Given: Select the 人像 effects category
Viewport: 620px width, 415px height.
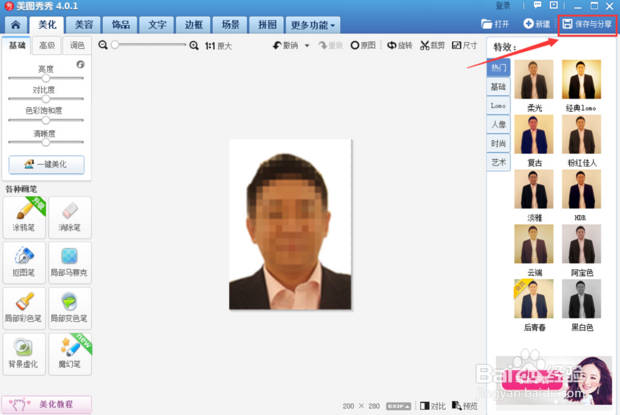Looking at the screenshot, I should tap(498, 124).
